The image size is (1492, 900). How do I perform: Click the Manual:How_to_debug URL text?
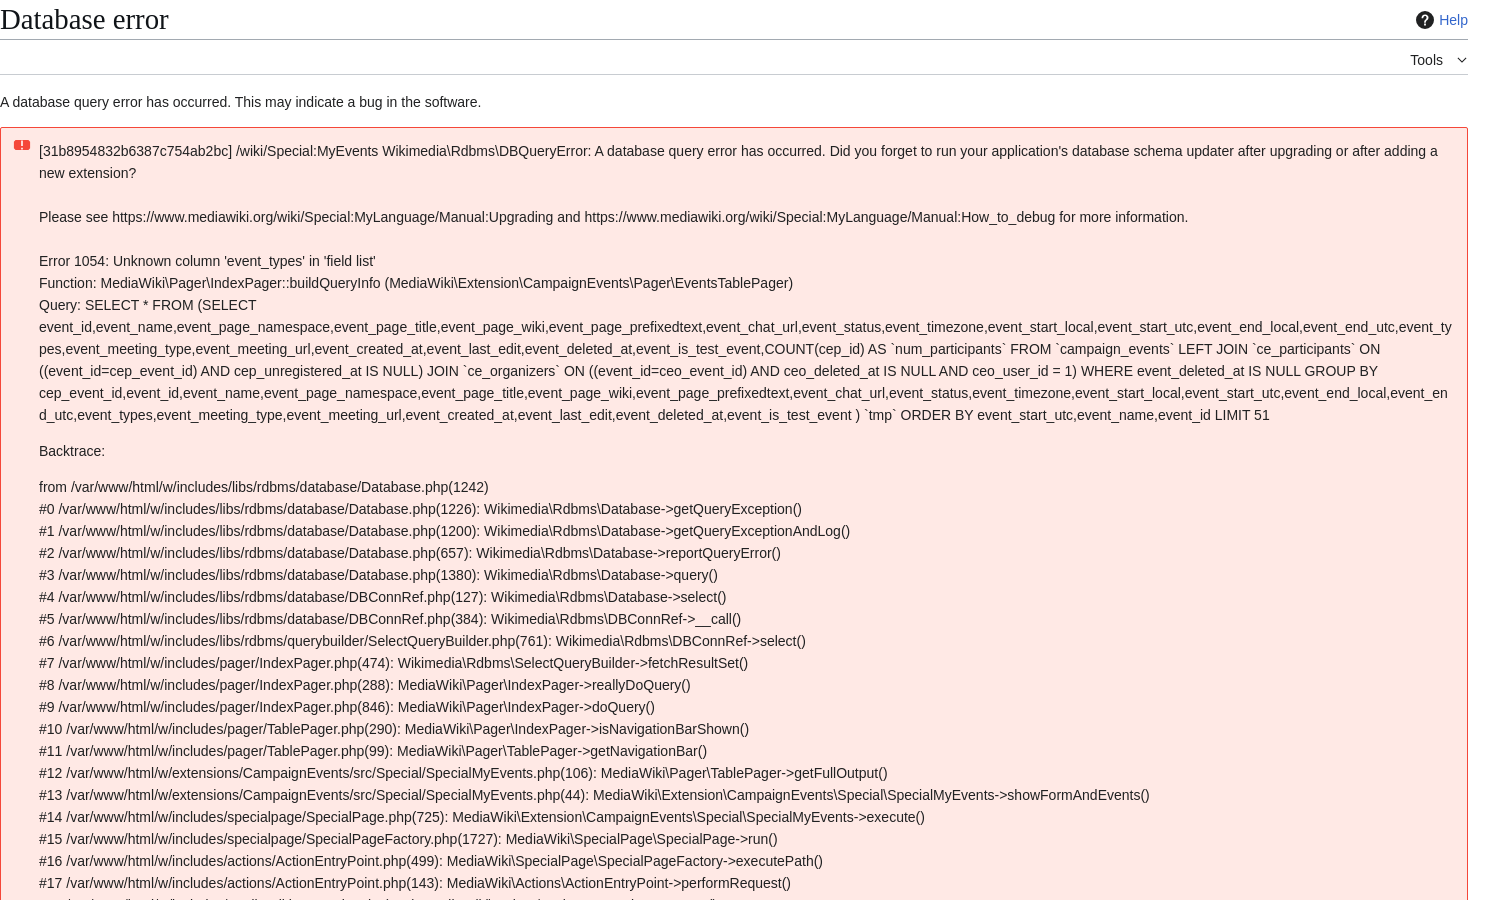tap(820, 217)
